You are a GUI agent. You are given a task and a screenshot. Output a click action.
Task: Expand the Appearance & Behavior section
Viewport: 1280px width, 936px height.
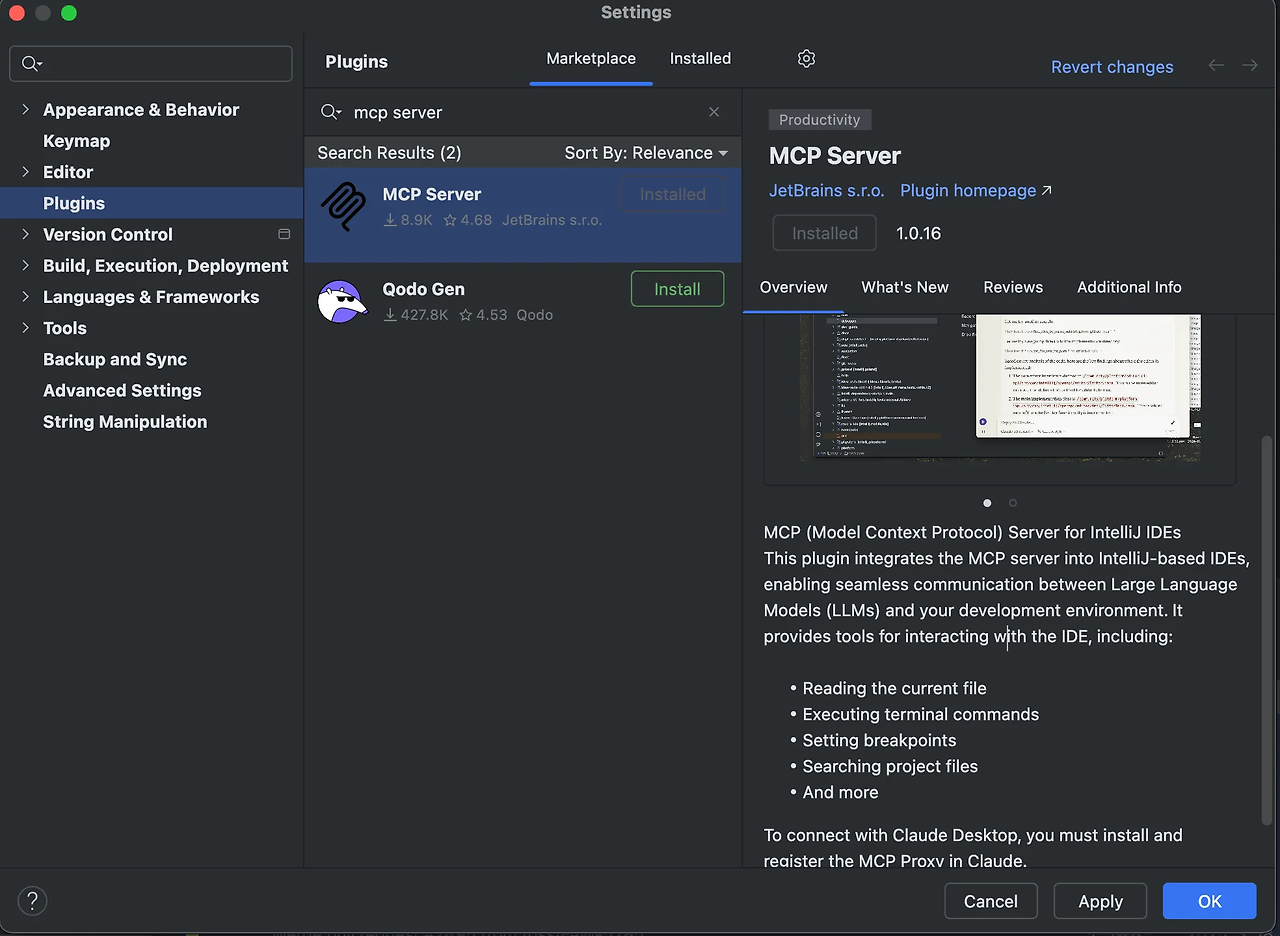24,109
